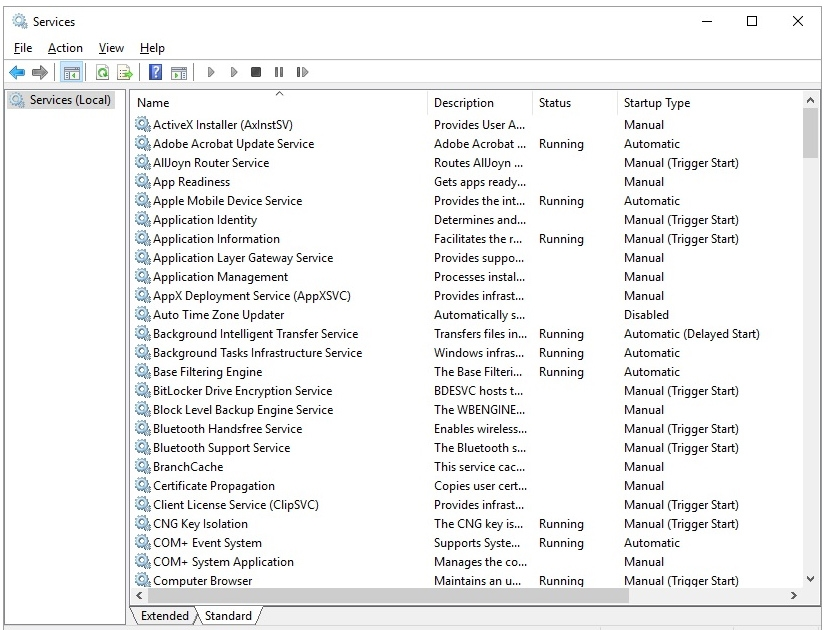Click the second play icon before Stop
This screenshot has height=630, width=827.
click(234, 72)
